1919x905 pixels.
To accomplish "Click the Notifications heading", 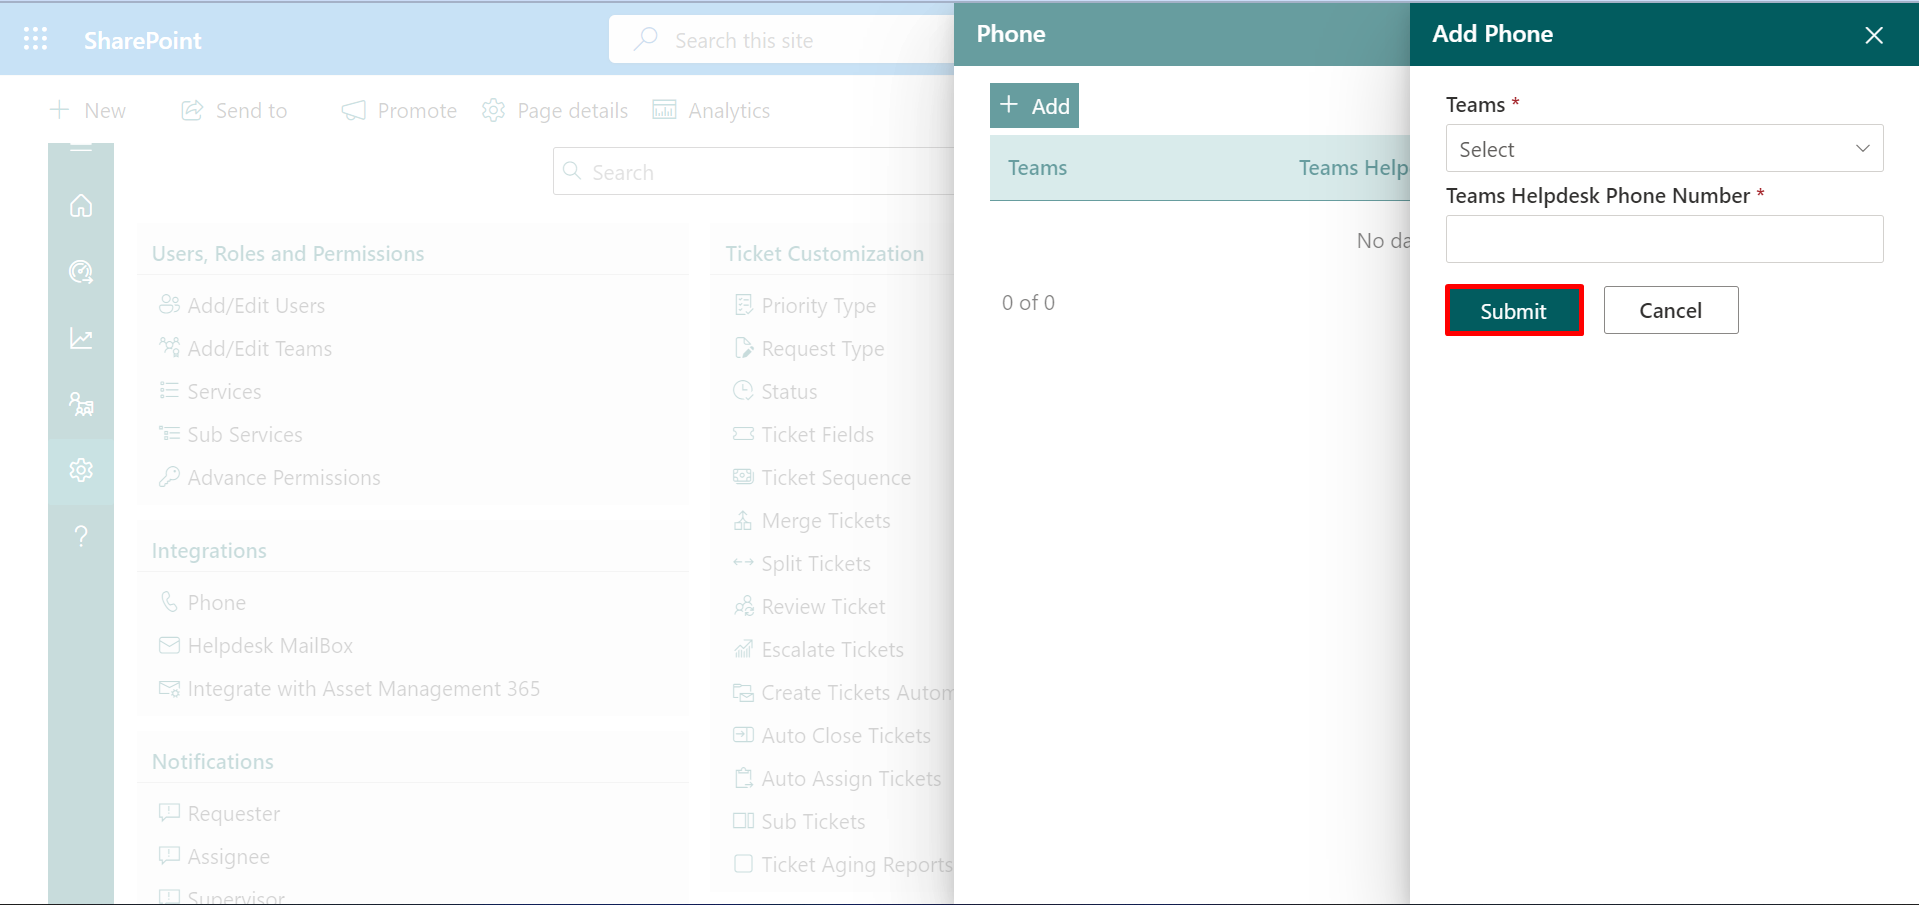I will tap(213, 761).
